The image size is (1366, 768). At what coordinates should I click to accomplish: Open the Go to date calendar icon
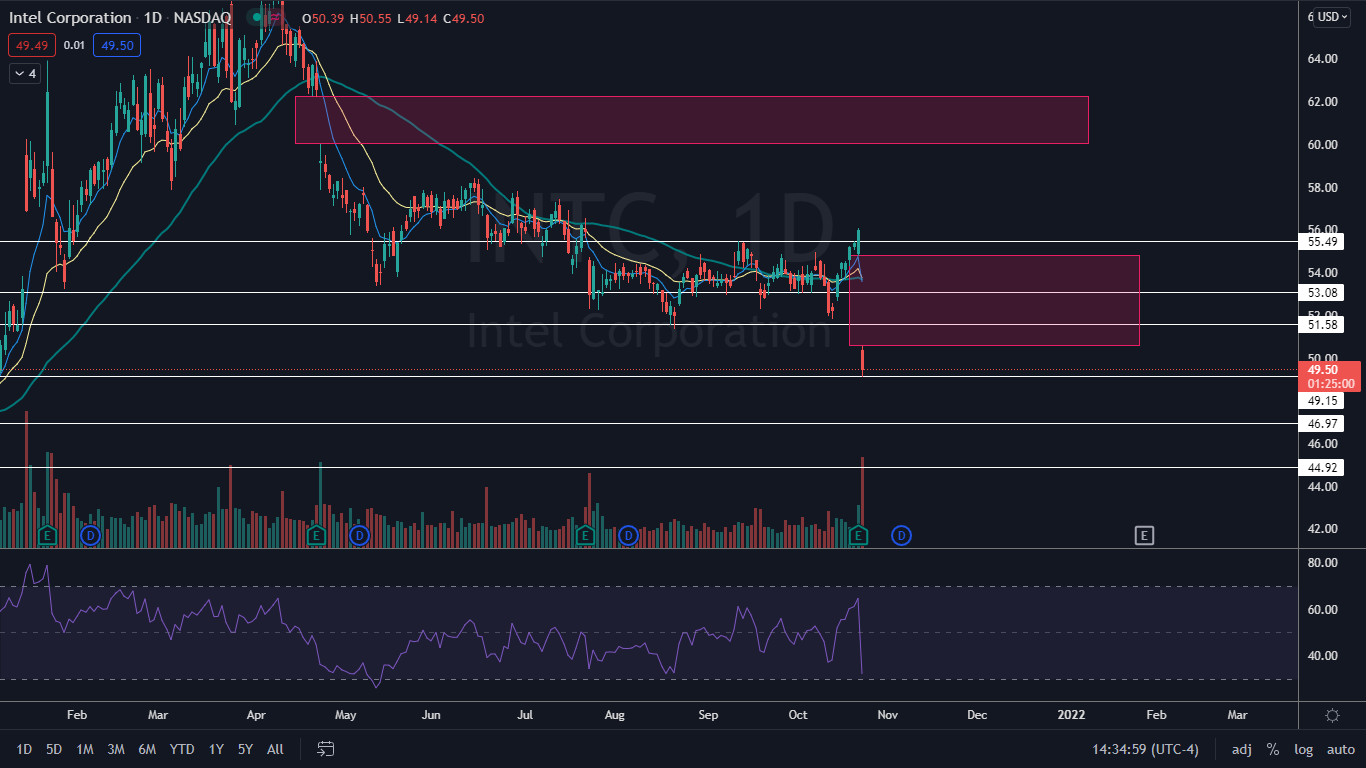(x=326, y=749)
